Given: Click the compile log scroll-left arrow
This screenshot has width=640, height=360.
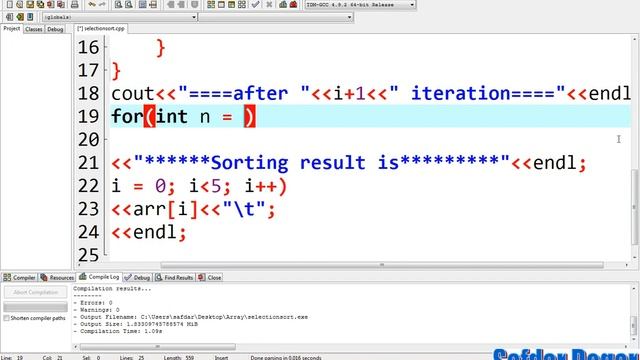Looking at the screenshot, I should point(76,347).
